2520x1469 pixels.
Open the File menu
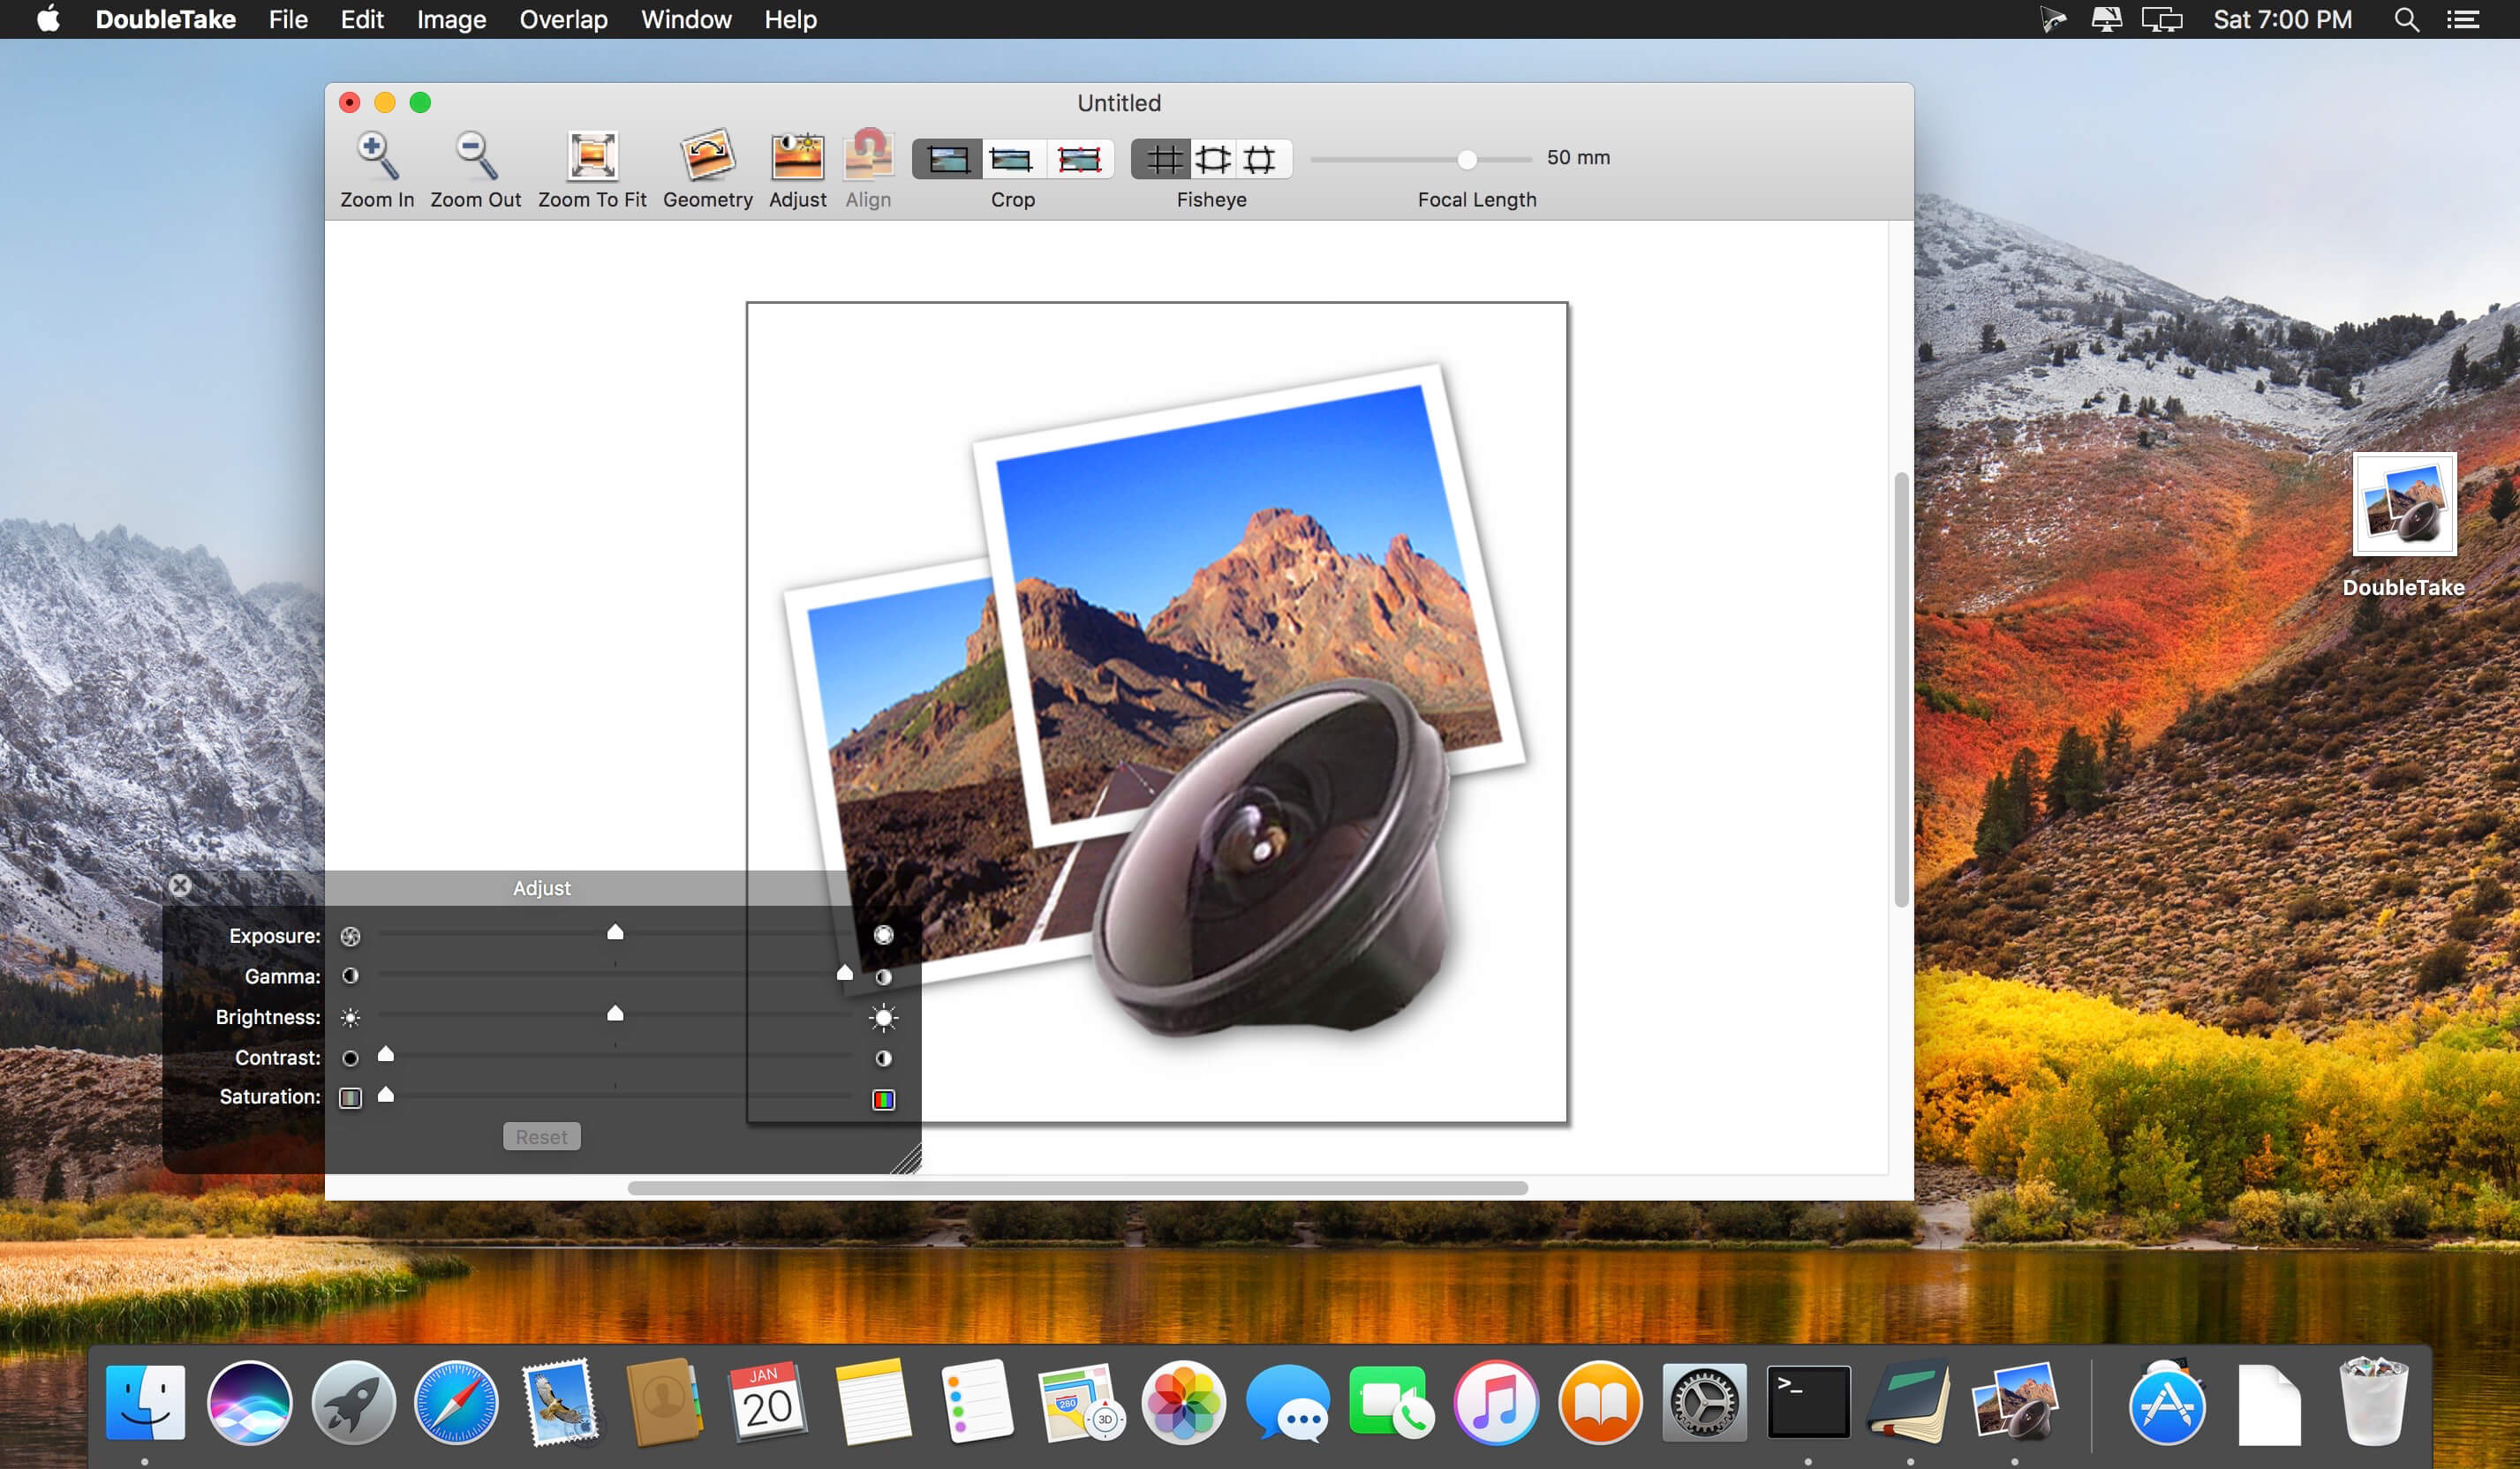pos(288,19)
